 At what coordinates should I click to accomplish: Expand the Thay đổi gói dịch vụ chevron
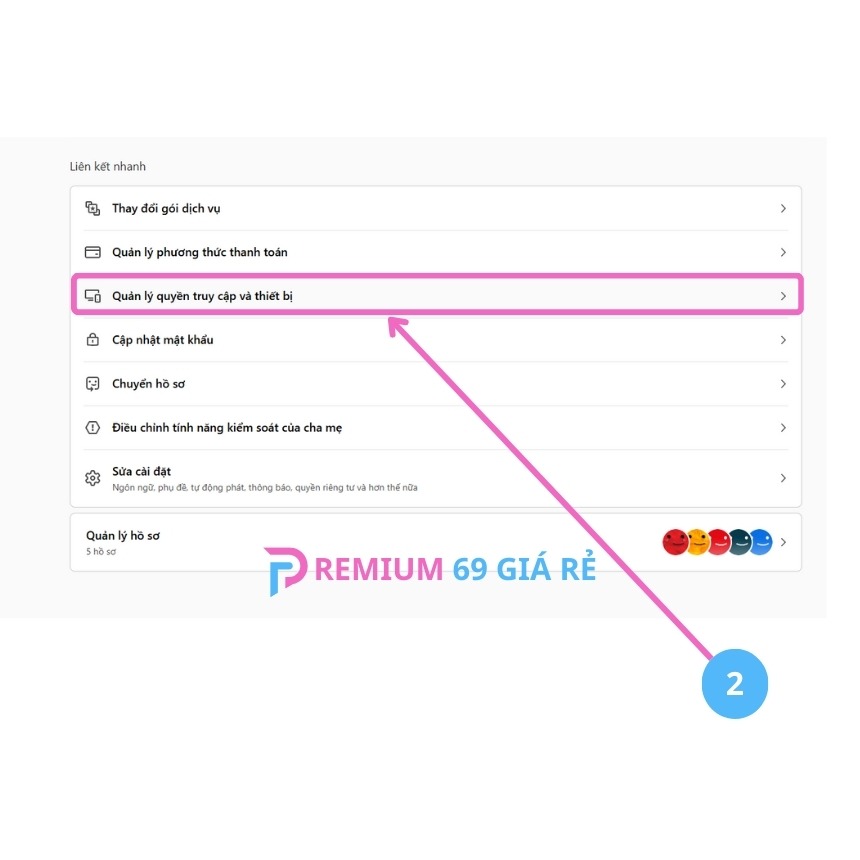[783, 208]
